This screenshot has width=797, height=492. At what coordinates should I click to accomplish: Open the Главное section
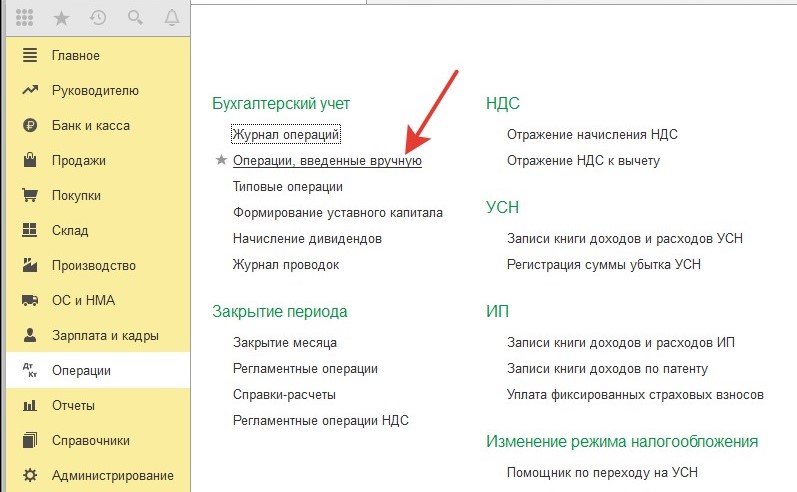click(x=75, y=55)
